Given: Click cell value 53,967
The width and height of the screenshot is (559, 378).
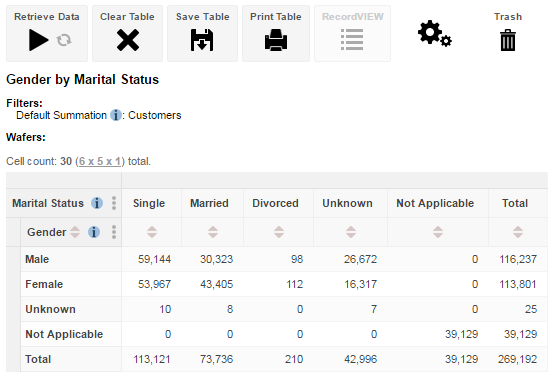Looking at the screenshot, I should point(154,284).
